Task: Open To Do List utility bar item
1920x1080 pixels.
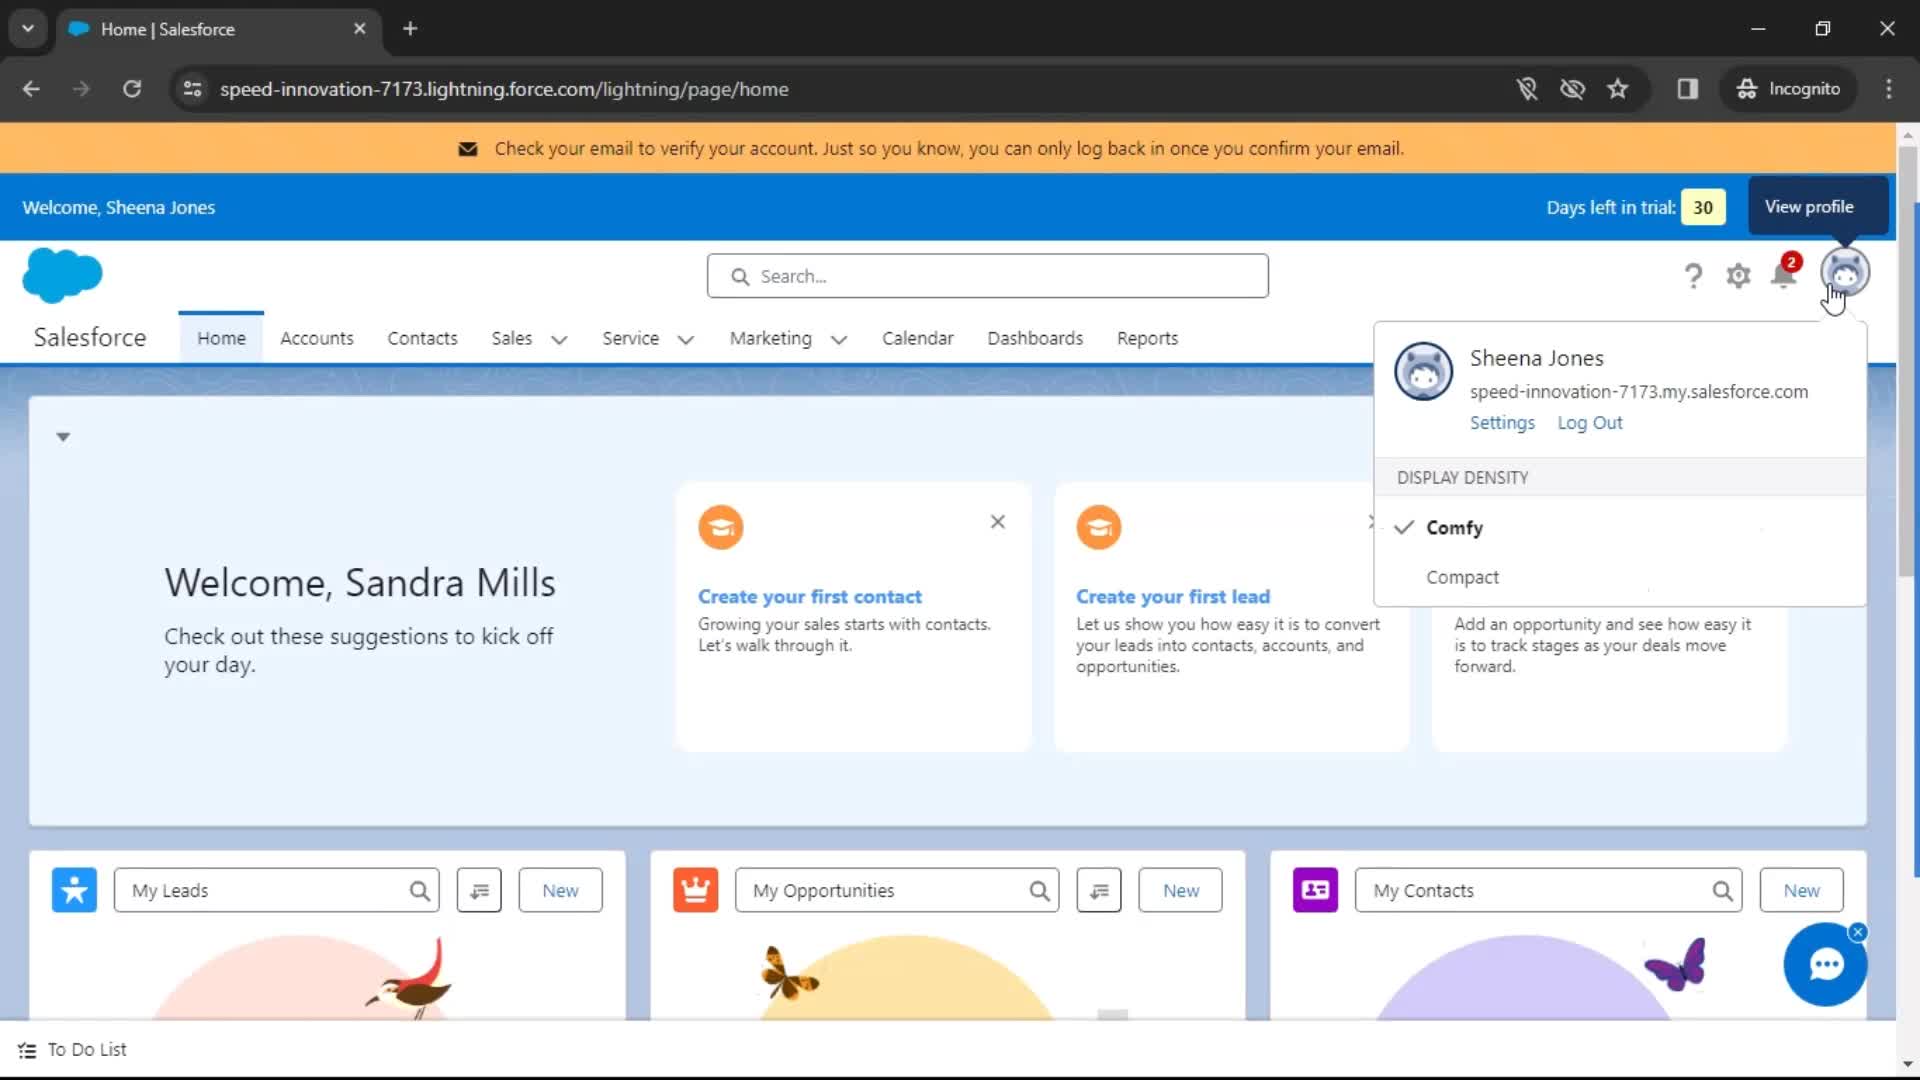Action: [x=73, y=1050]
